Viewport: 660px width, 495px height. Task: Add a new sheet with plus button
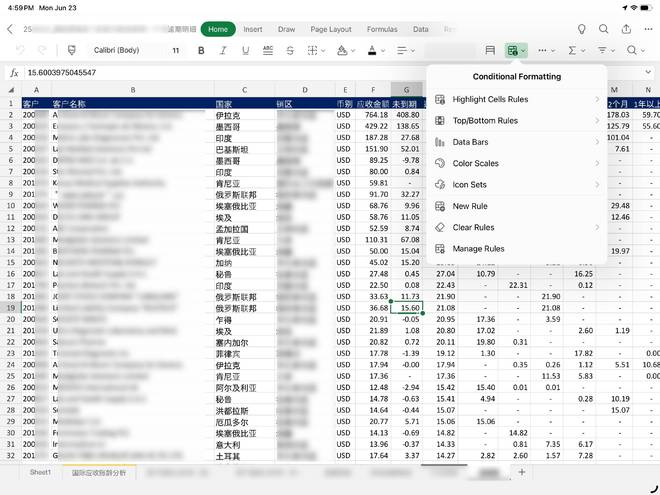tap(520, 471)
